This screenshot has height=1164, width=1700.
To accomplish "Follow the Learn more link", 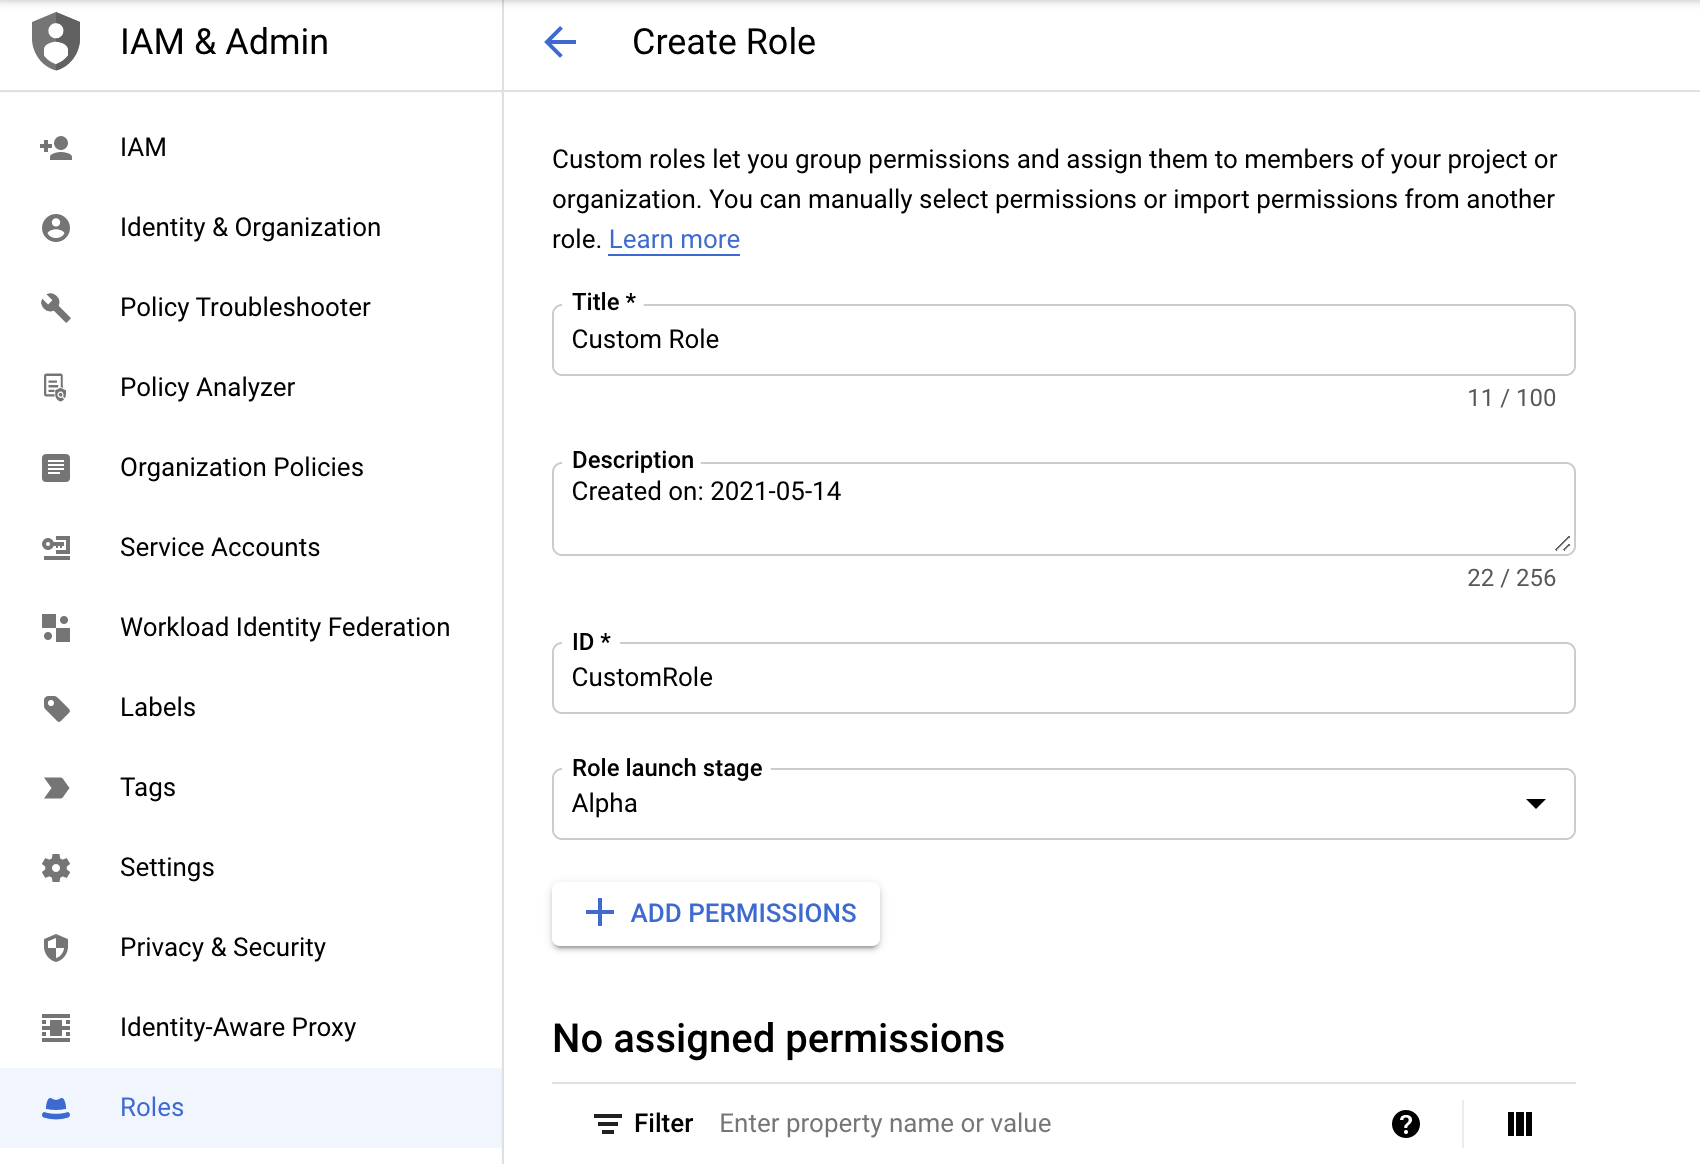I will (x=674, y=240).
